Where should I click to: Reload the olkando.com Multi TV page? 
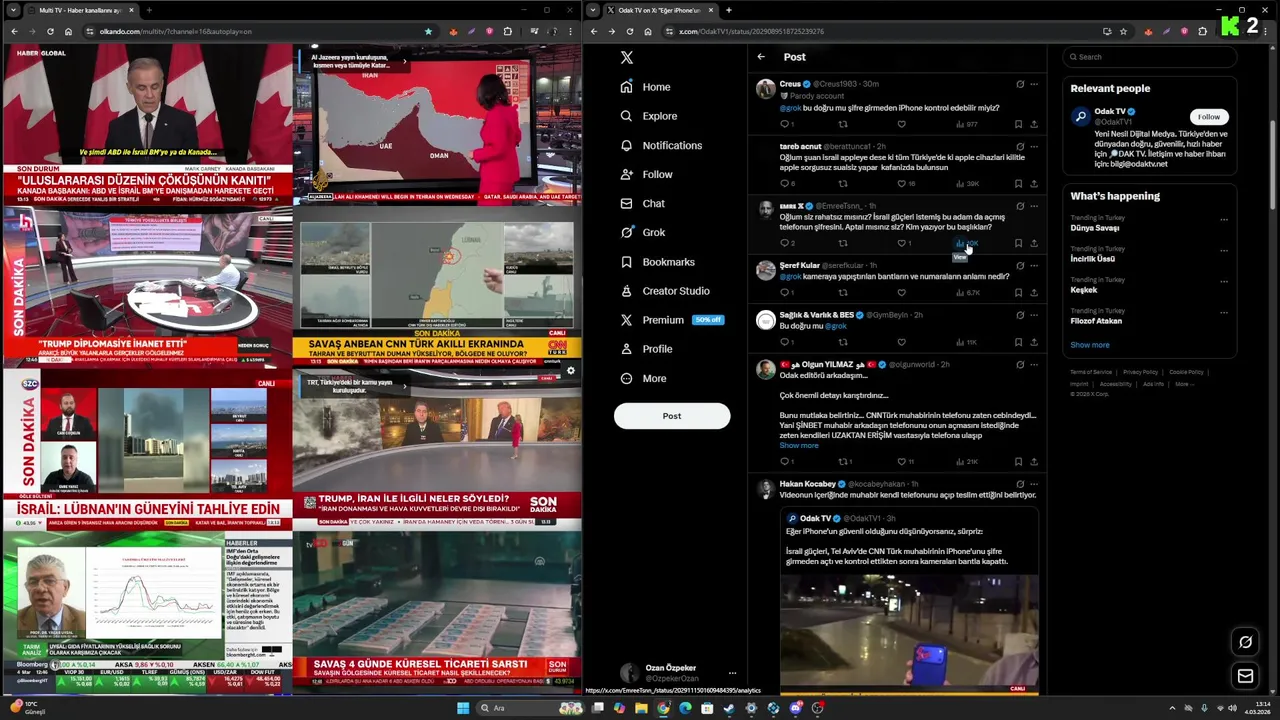(50, 31)
